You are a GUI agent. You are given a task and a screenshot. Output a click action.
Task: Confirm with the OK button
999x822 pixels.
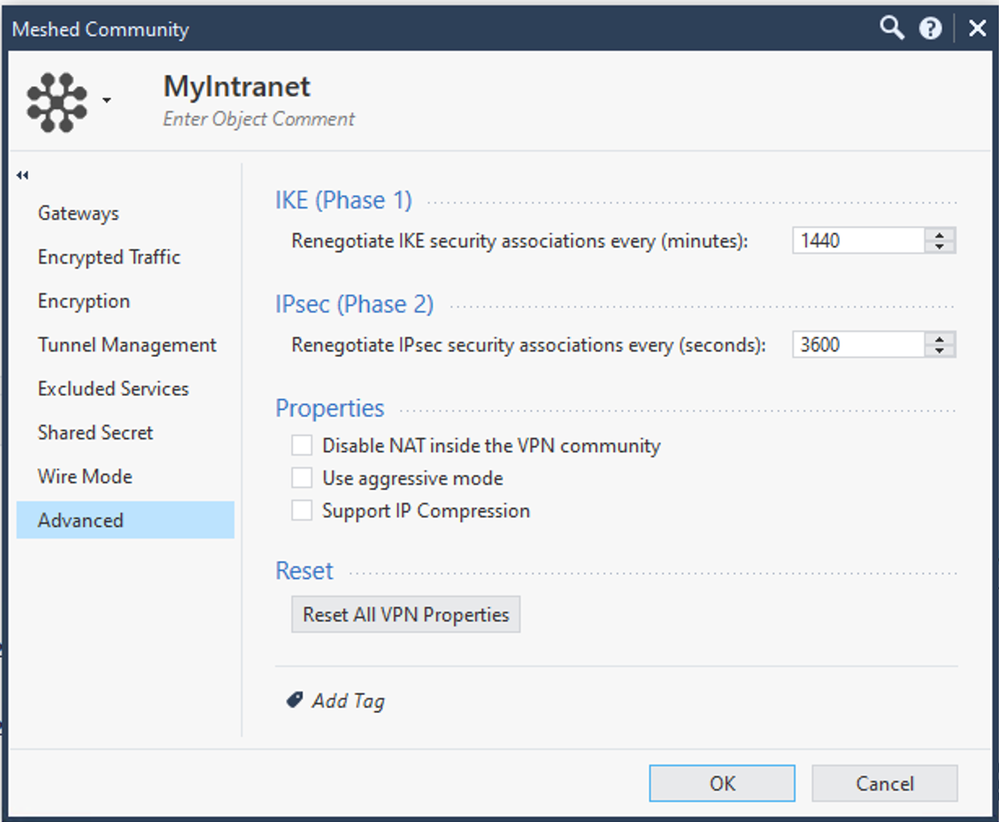pyautogui.click(x=722, y=783)
